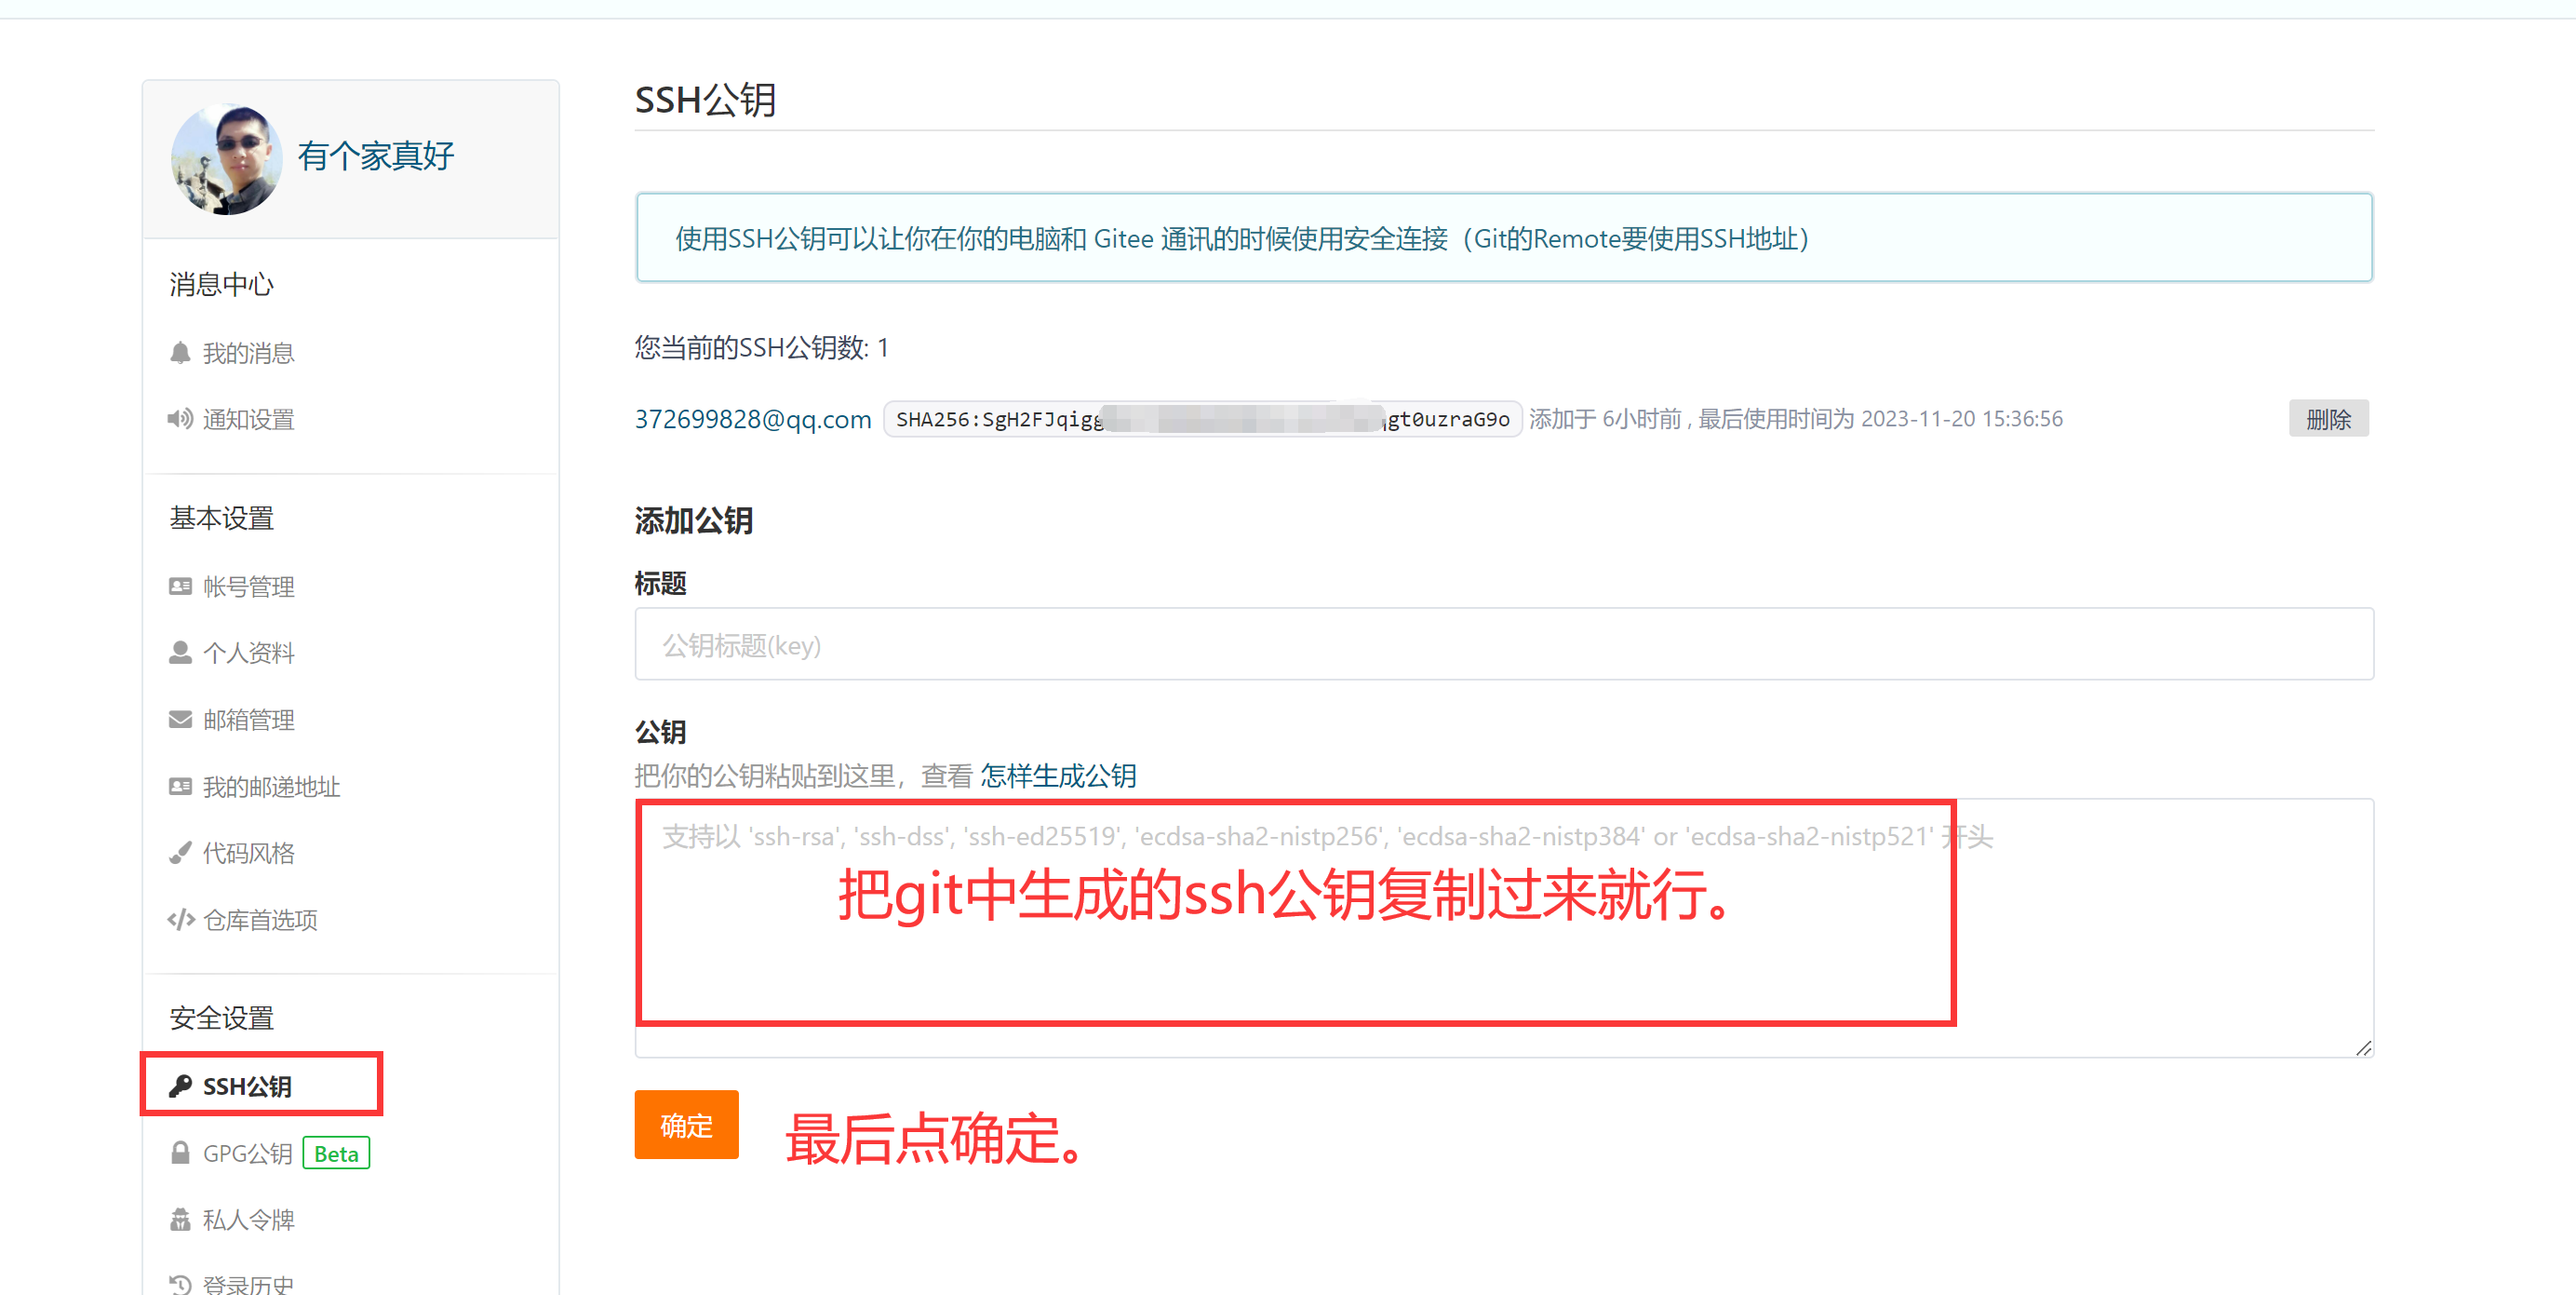Viewport: 2576px width, 1295px height.
Task: Click the textarea resize handle corner
Action: (x=2363, y=1047)
